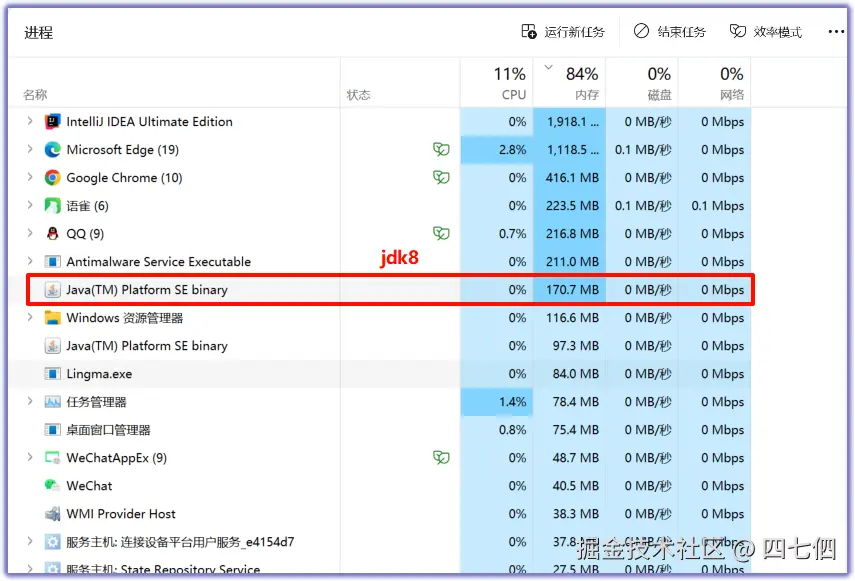Image resolution: width=855 pixels, height=581 pixels.
Task: Expand the WeChatAppEx (9) group
Action: (x=30, y=457)
